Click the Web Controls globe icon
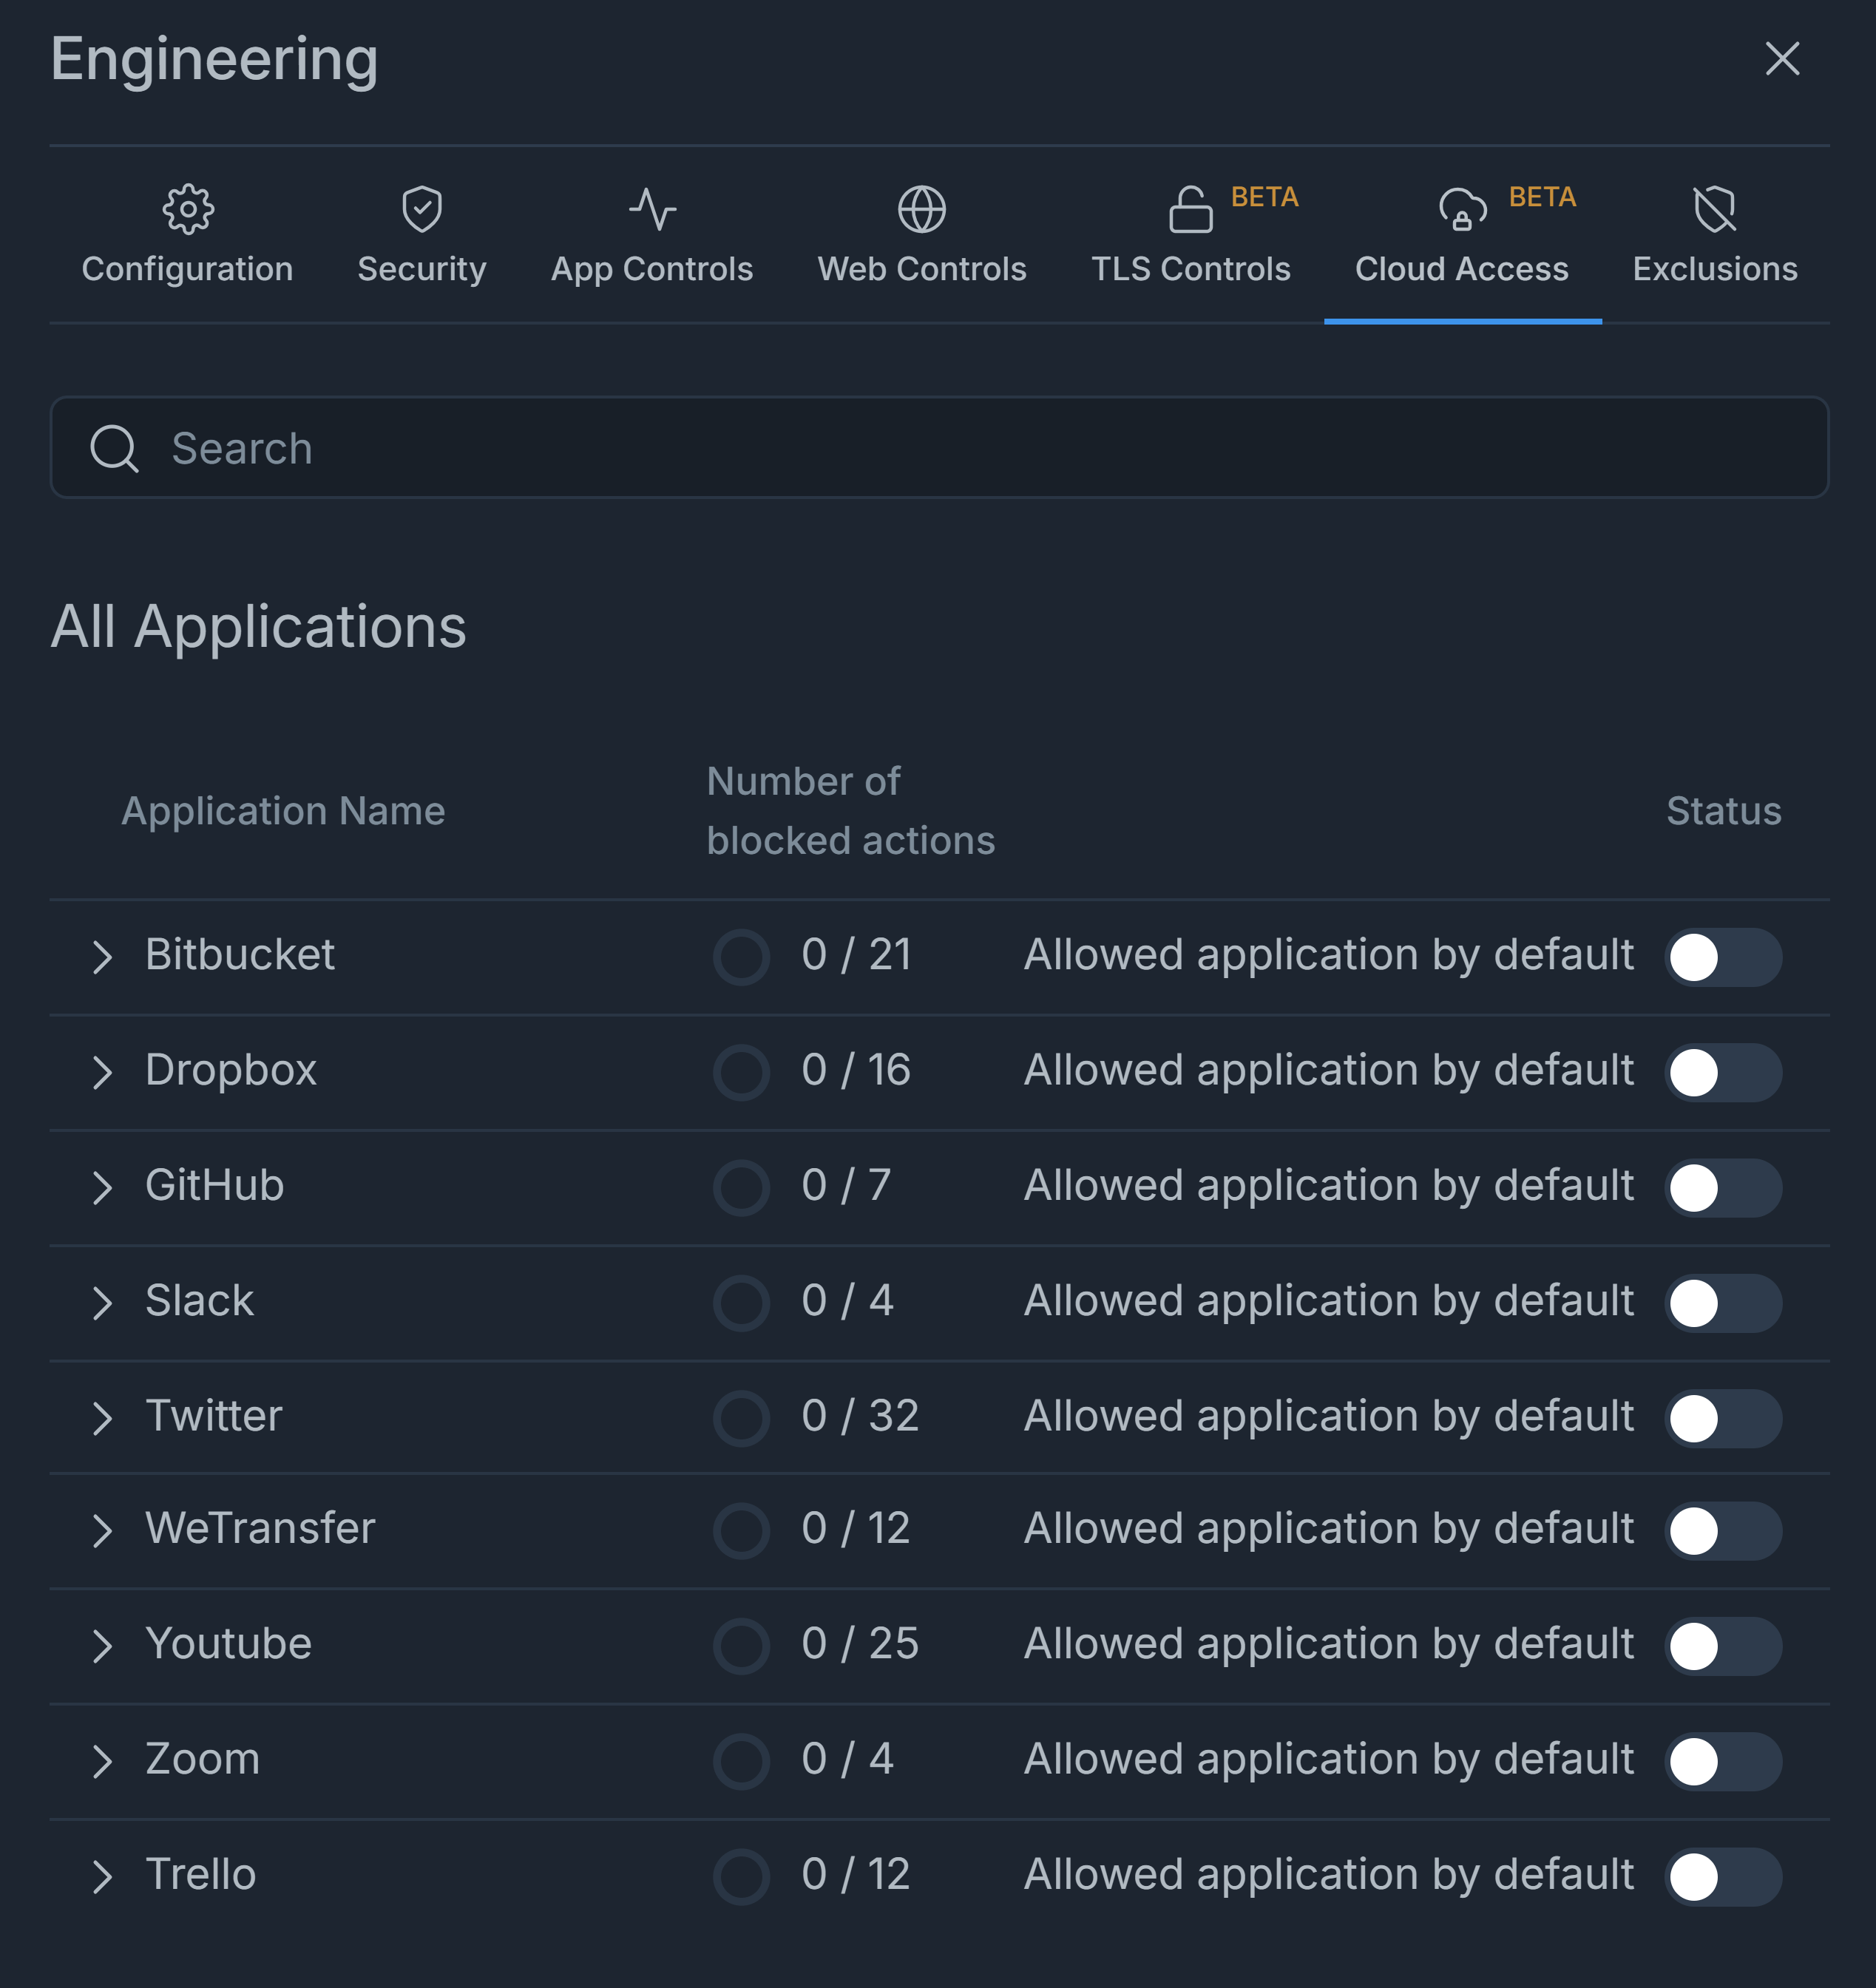The height and width of the screenshot is (1988, 1876). pos(921,210)
